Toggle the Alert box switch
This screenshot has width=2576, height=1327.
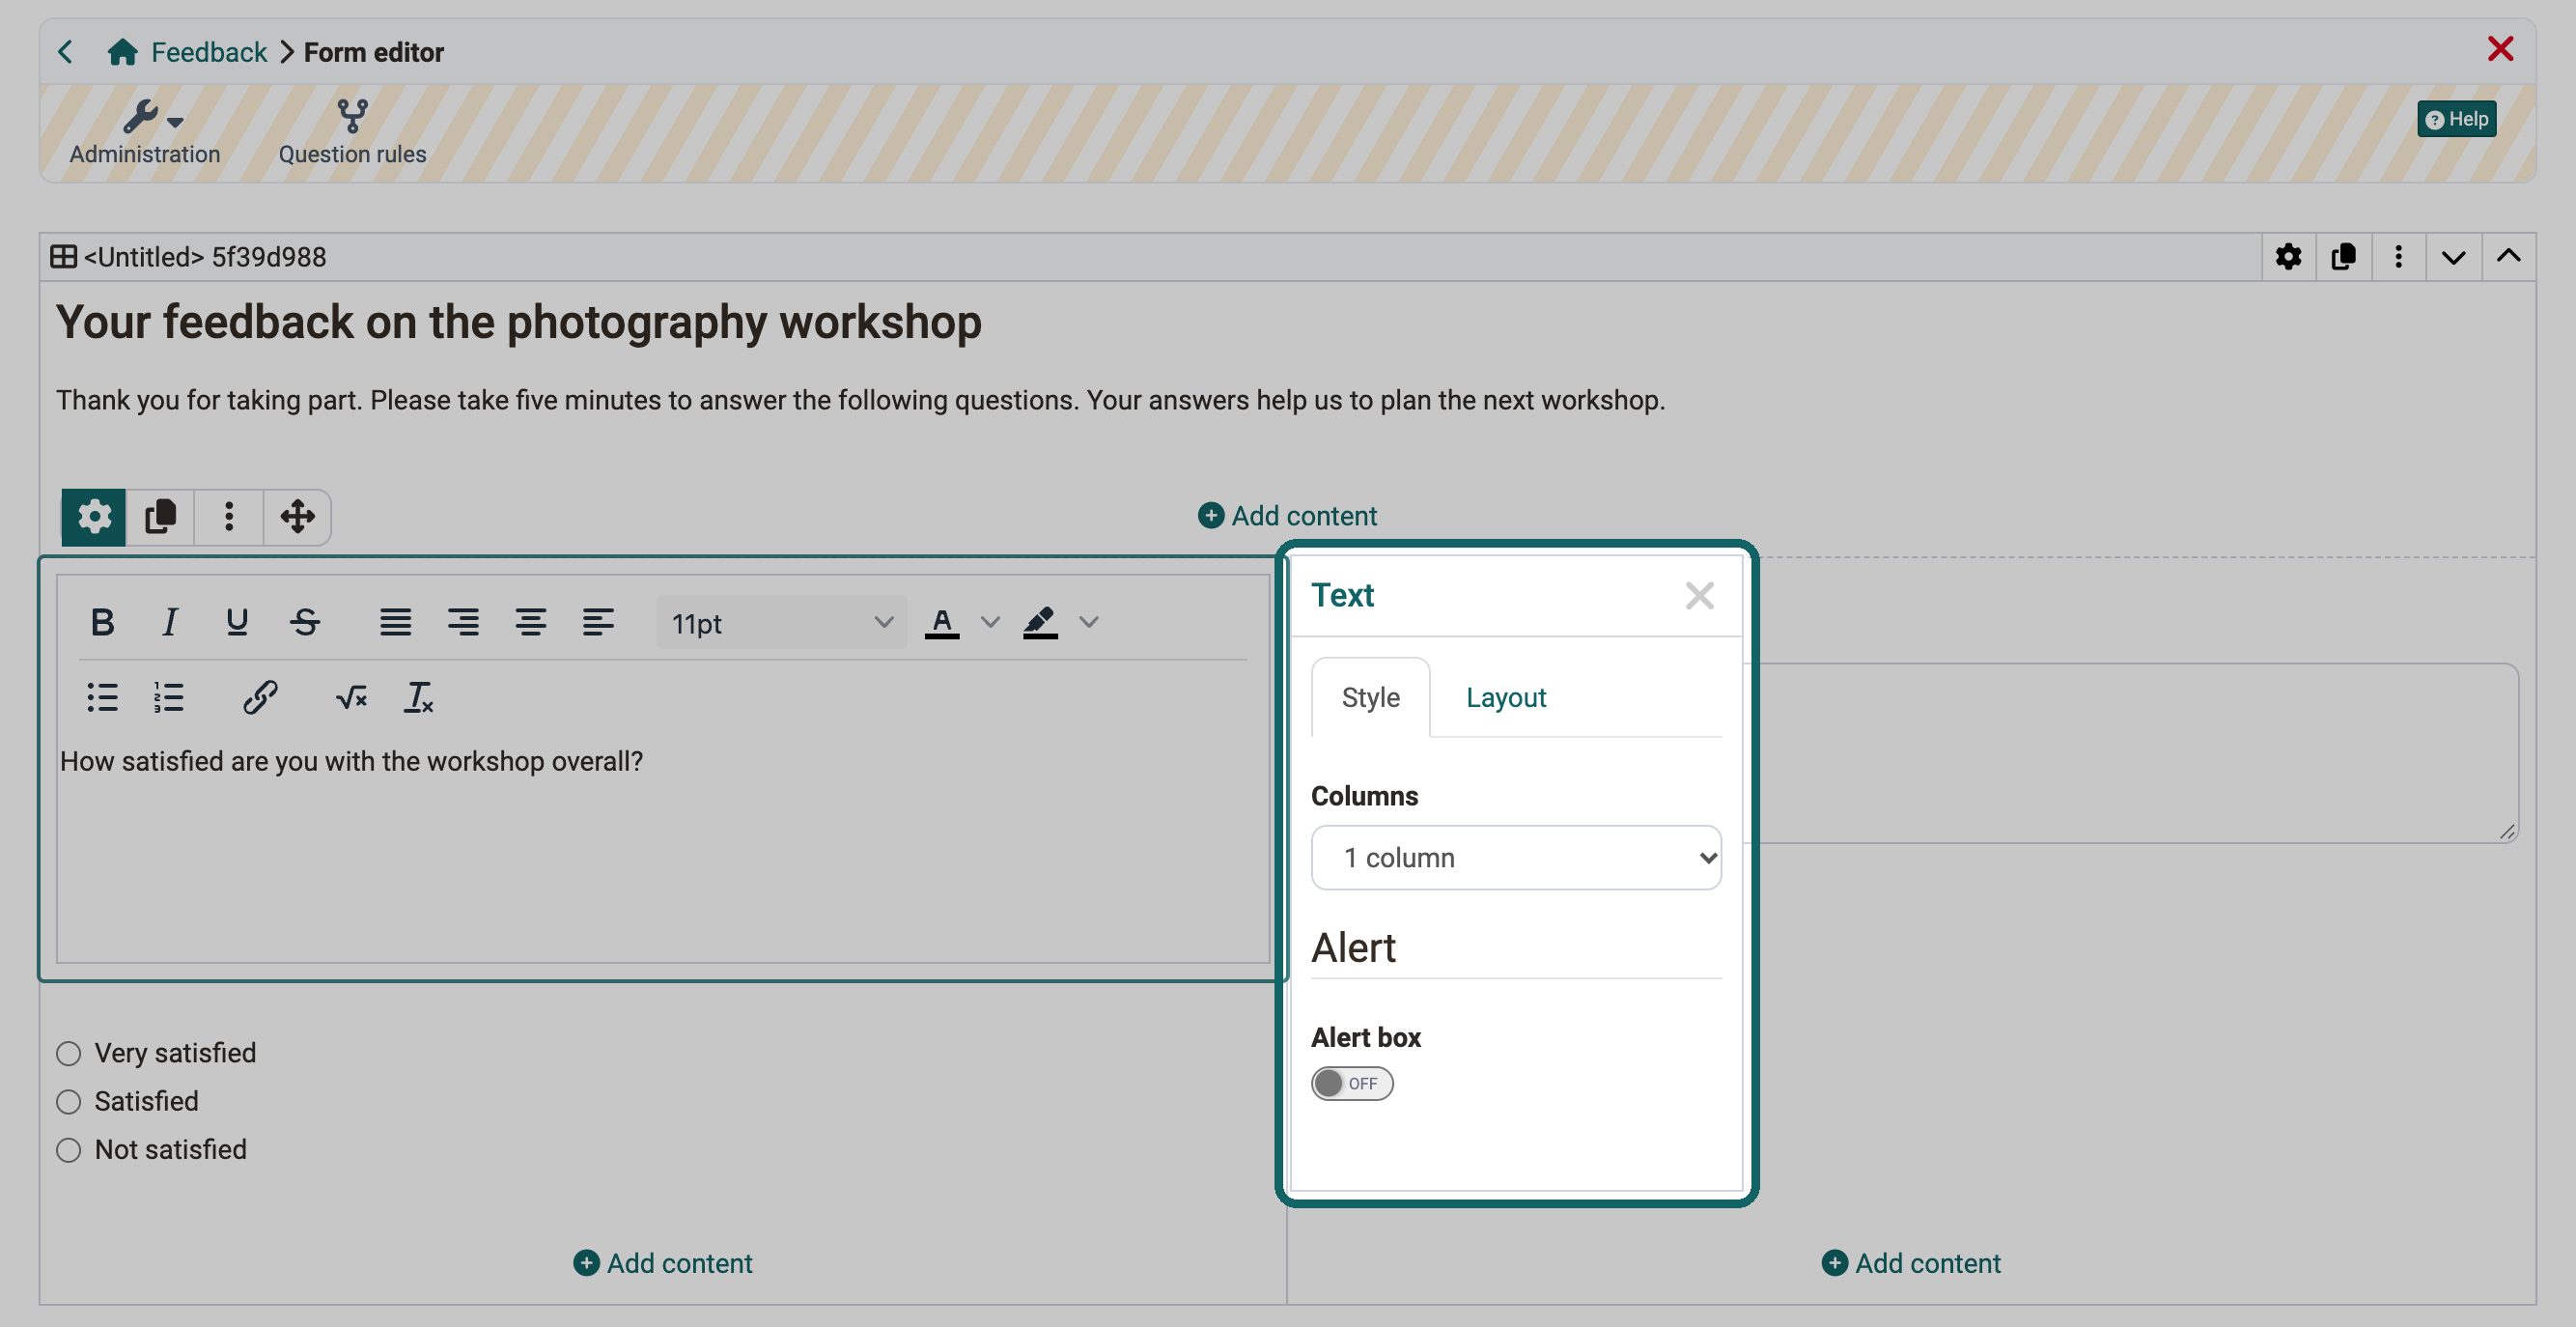pos(1352,1083)
